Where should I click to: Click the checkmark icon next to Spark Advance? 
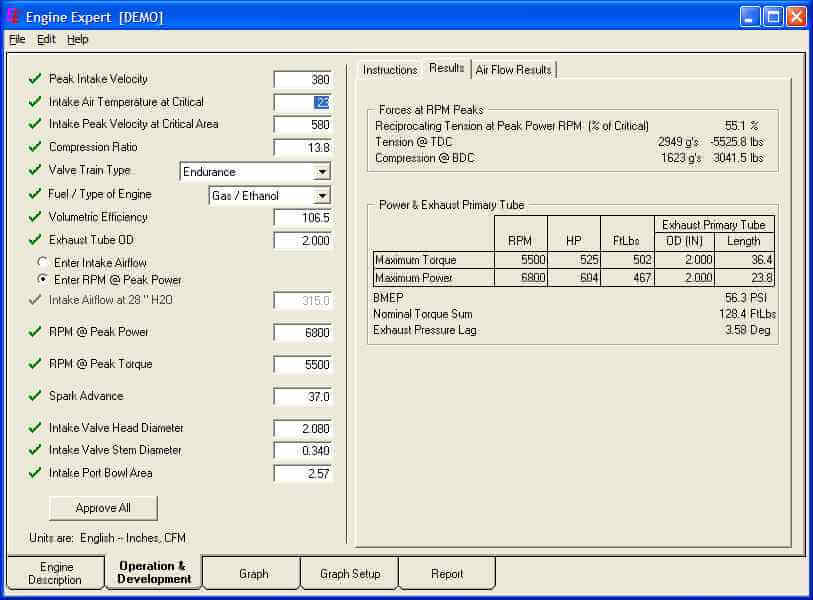click(x=35, y=396)
